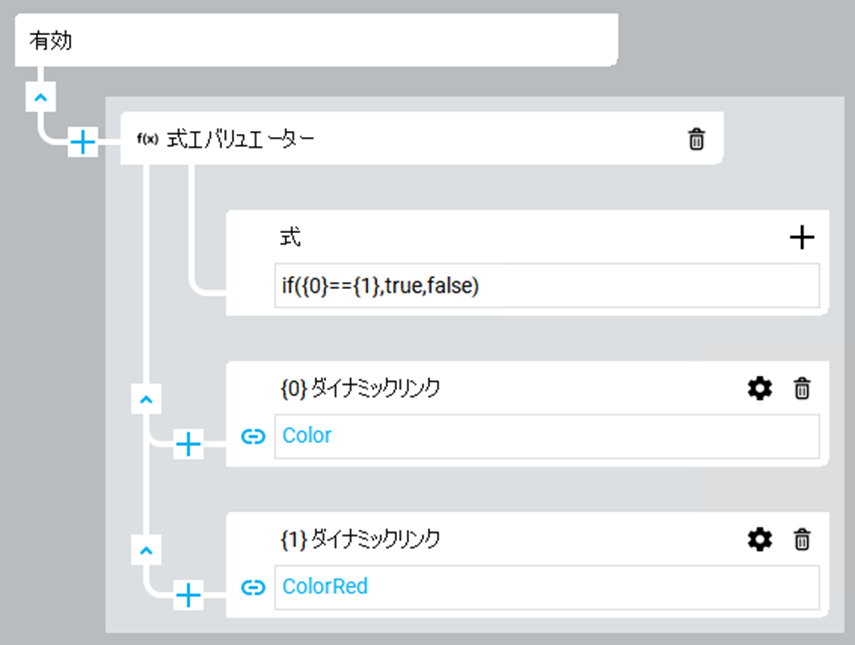The width and height of the screenshot is (855, 645).
Task: Delete the 式エバリュエーター block with trash icon
Action: pos(697,140)
